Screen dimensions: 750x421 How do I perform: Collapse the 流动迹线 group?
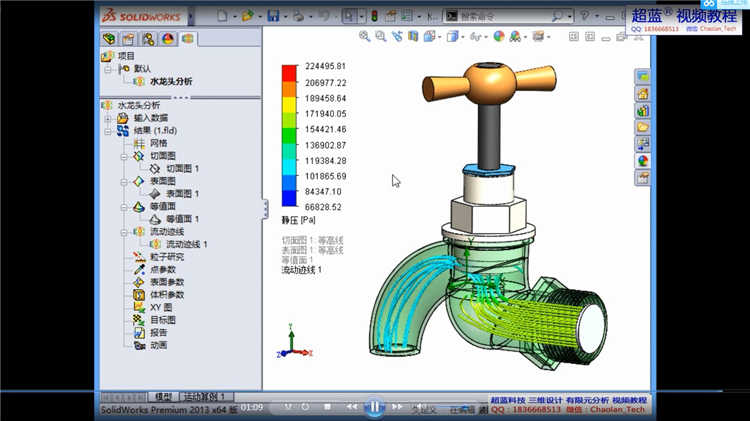click(x=124, y=232)
